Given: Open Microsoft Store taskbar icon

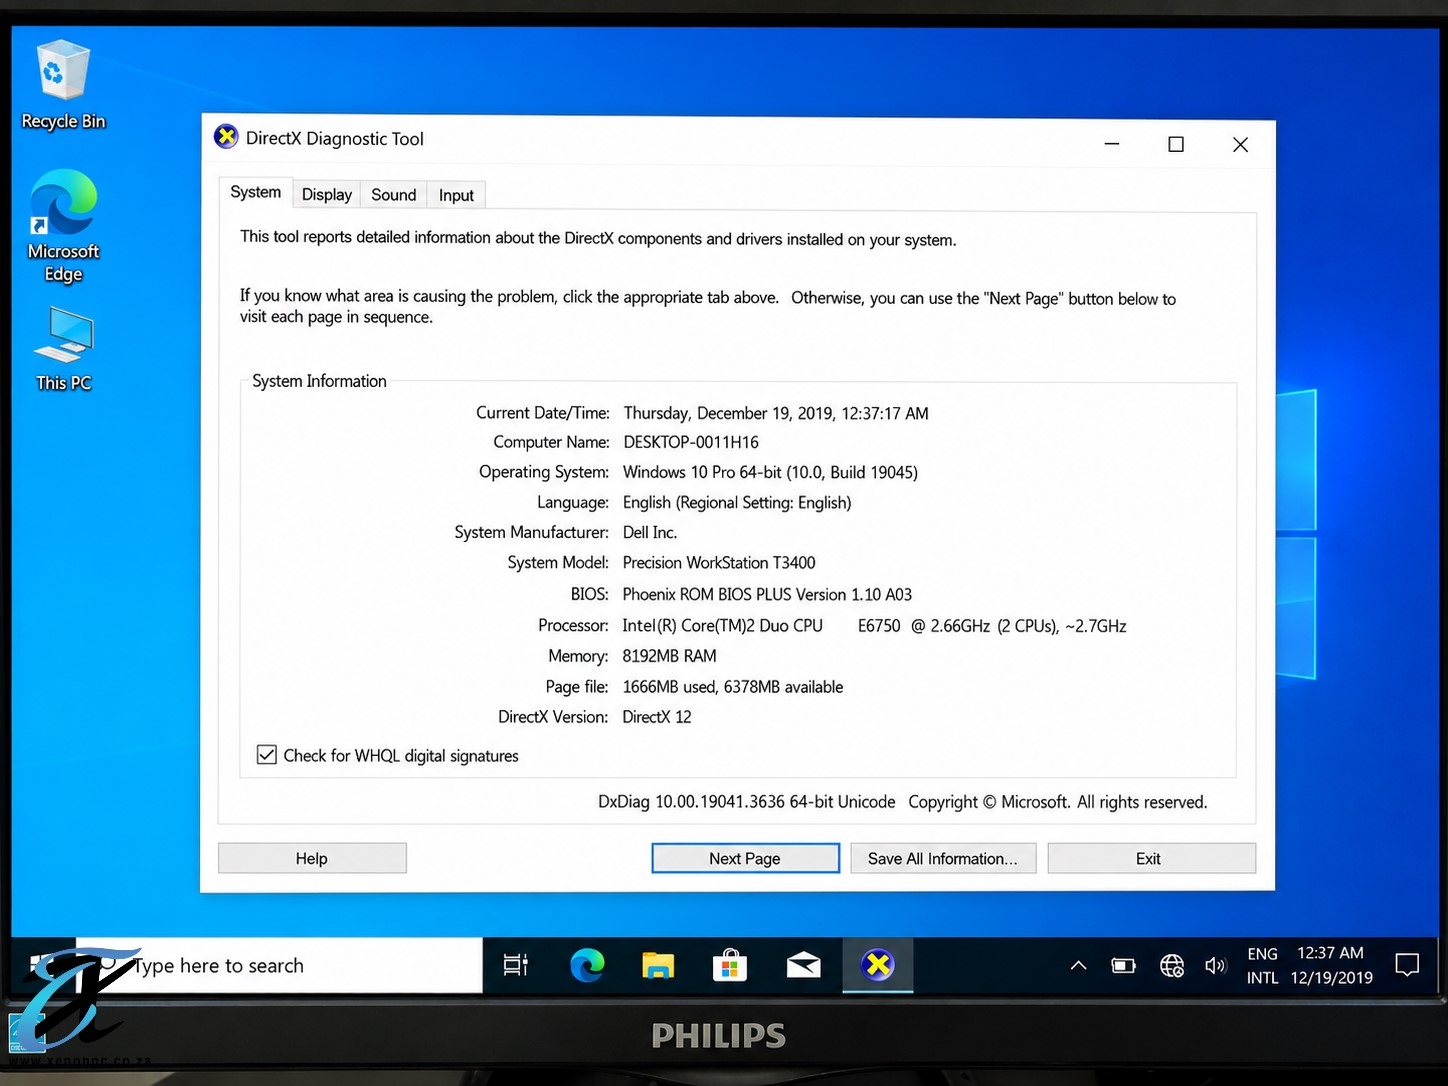Looking at the screenshot, I should click(x=730, y=965).
